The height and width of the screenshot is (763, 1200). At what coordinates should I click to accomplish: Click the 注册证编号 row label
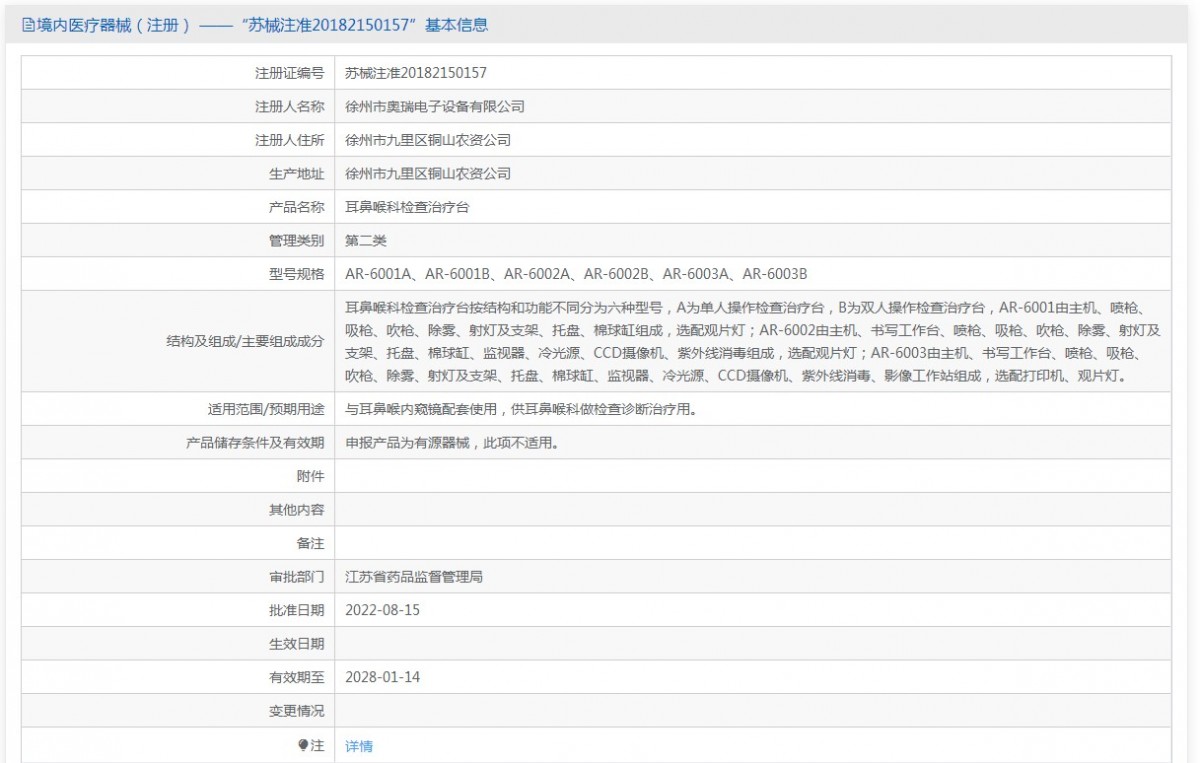pos(290,73)
